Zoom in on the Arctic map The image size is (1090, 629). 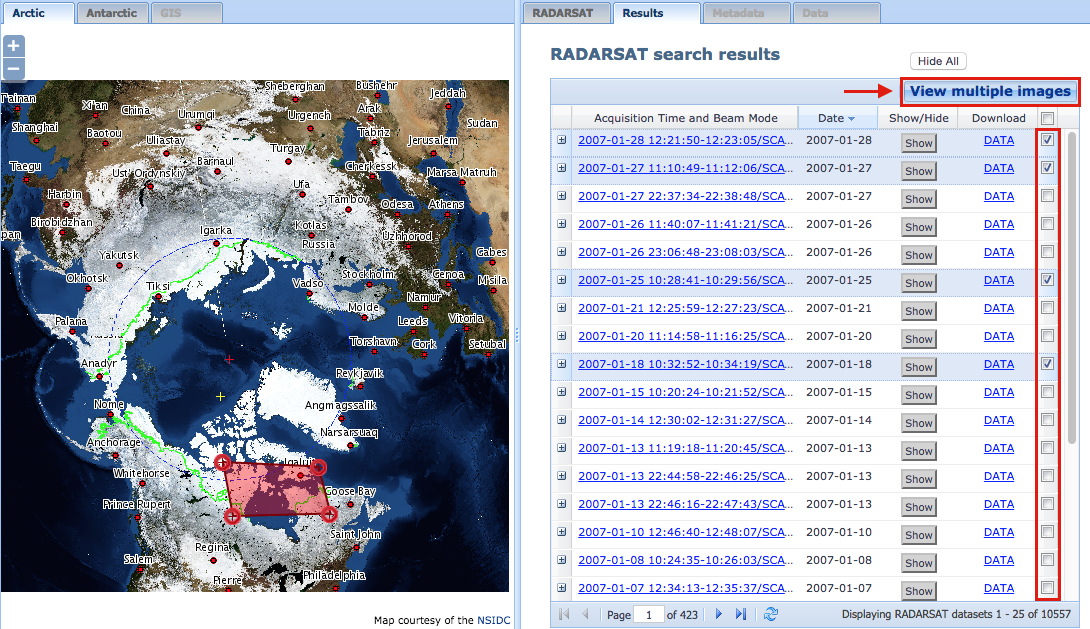pos(13,45)
